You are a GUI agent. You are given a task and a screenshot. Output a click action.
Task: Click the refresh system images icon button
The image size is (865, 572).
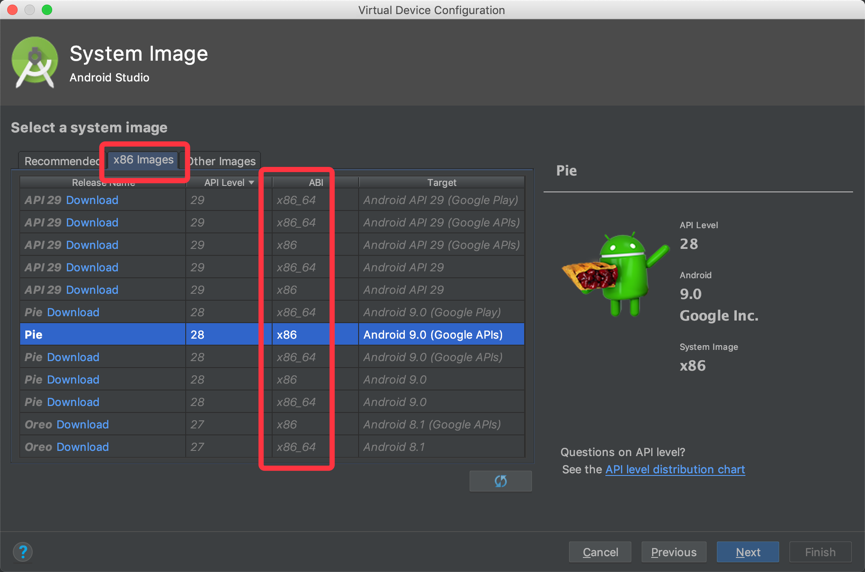(500, 481)
